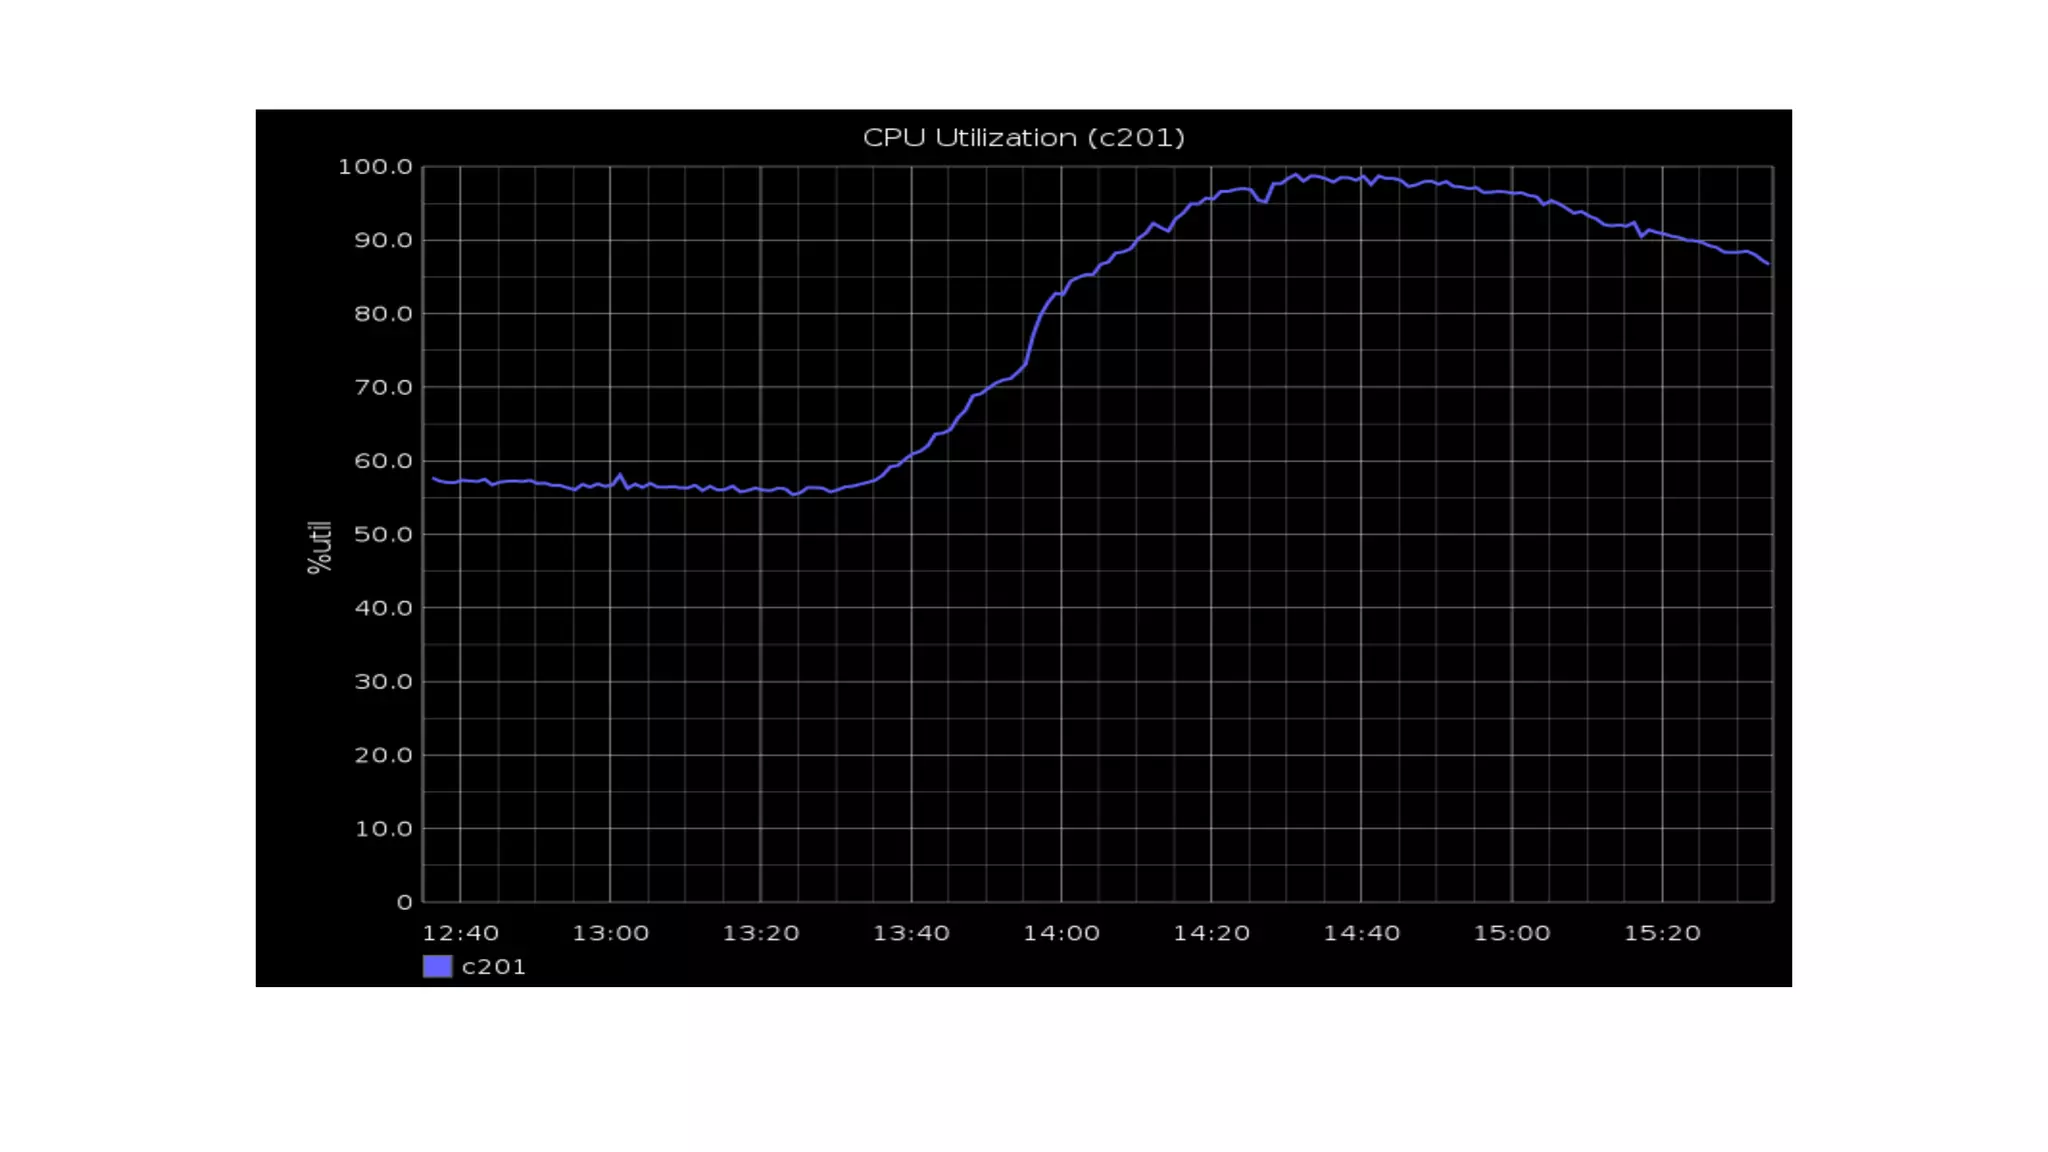The height and width of the screenshot is (1152, 2048).
Task: Click the 100.0 y-axis value
Action: (375, 167)
